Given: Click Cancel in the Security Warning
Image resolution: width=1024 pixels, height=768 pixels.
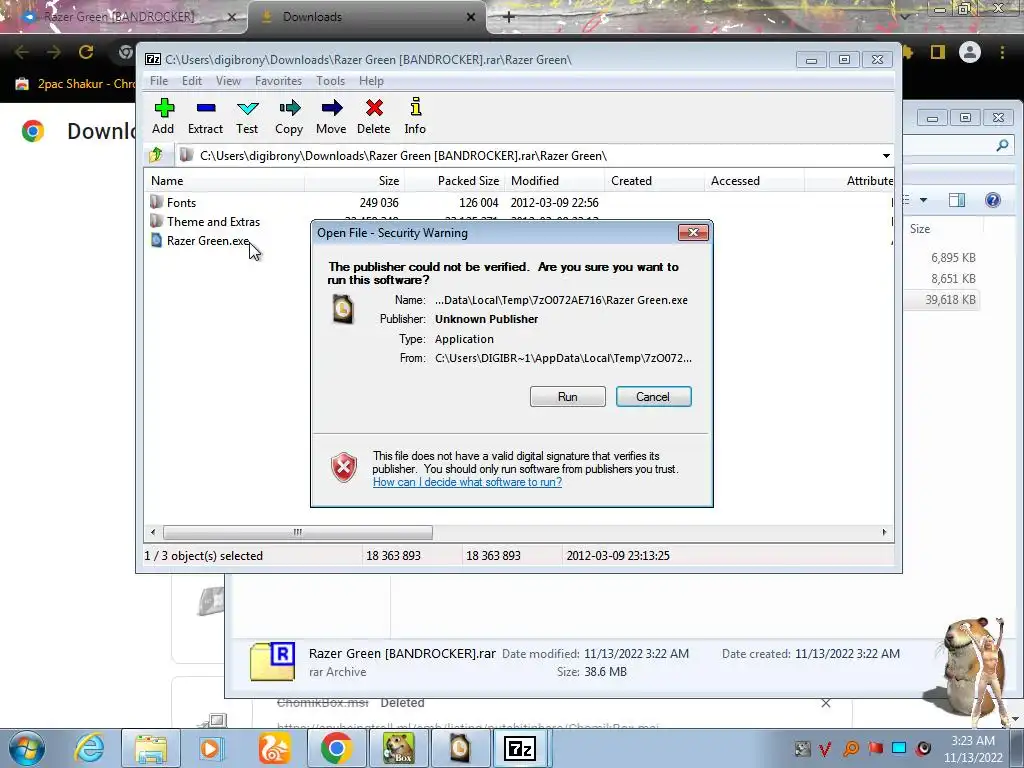Looking at the screenshot, I should [653, 396].
